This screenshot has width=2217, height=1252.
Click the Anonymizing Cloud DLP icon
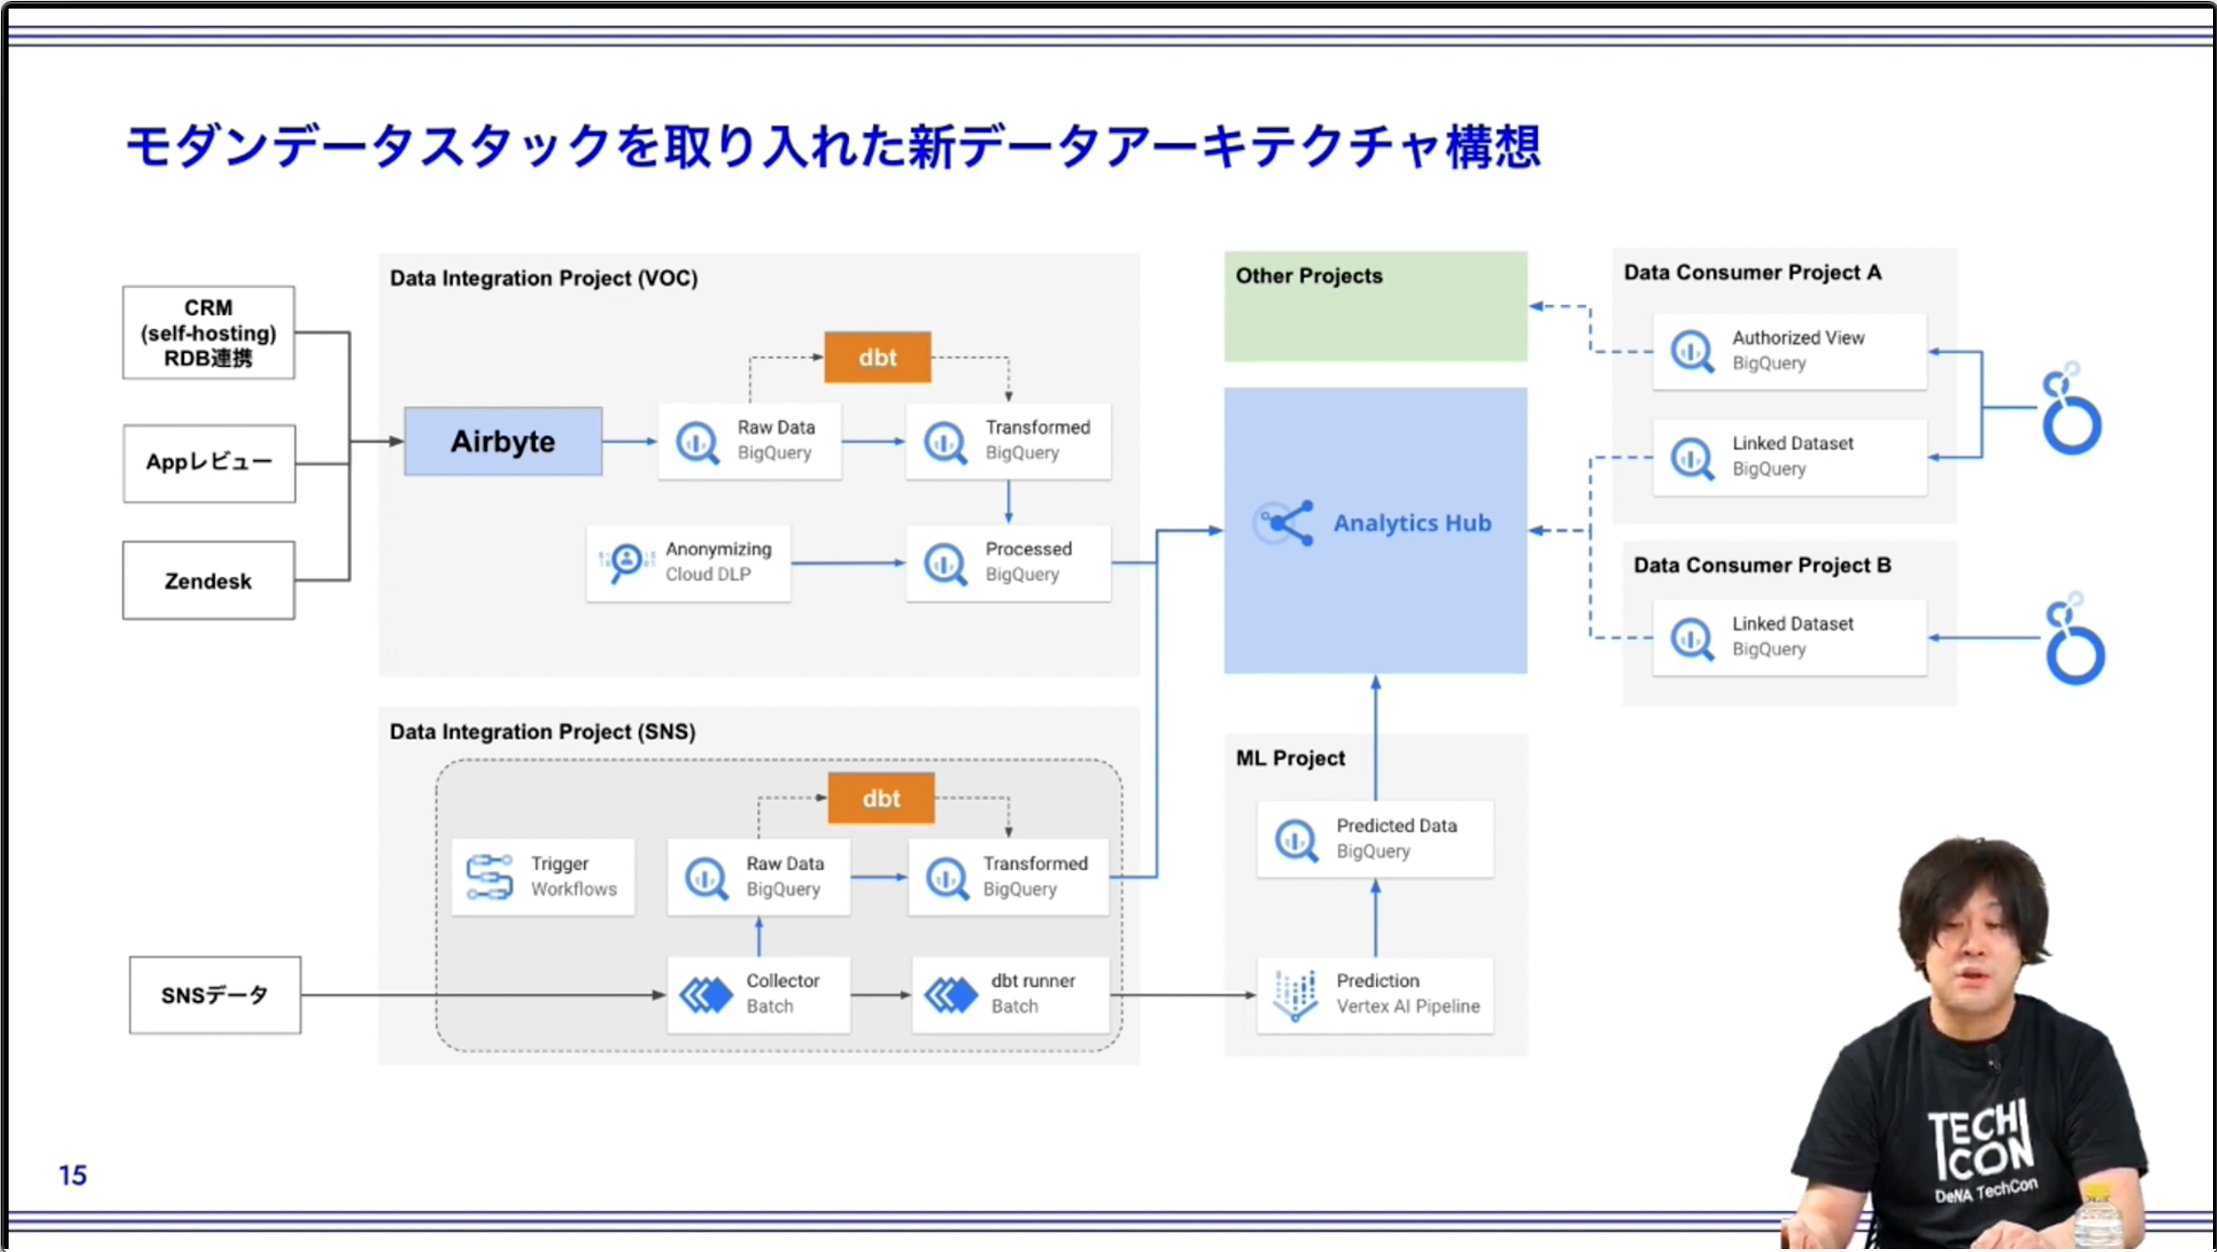point(626,562)
